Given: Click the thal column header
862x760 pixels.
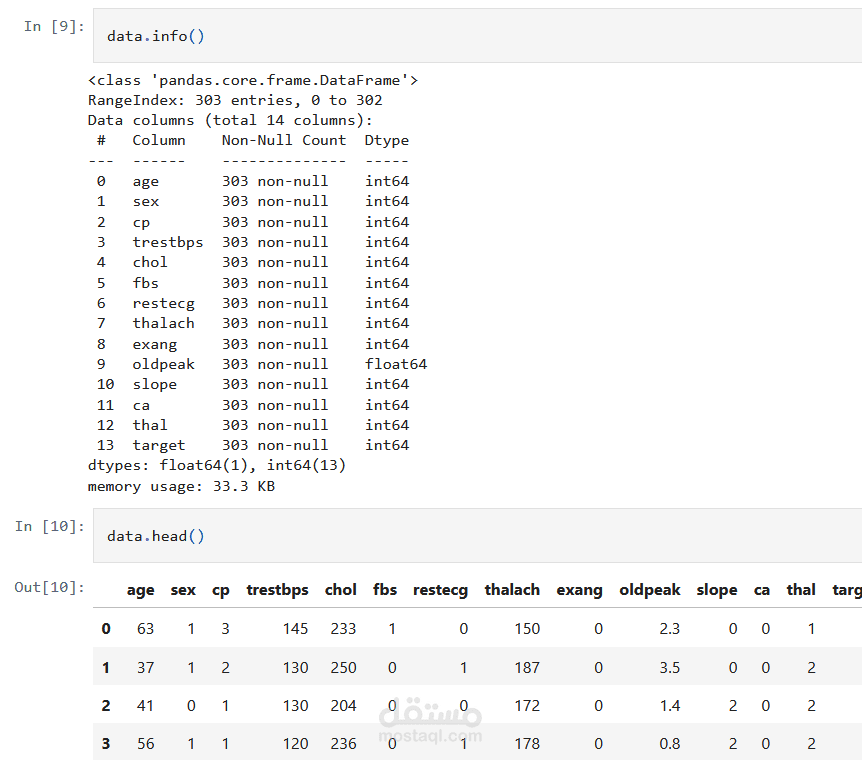Looking at the screenshot, I should 801,590.
